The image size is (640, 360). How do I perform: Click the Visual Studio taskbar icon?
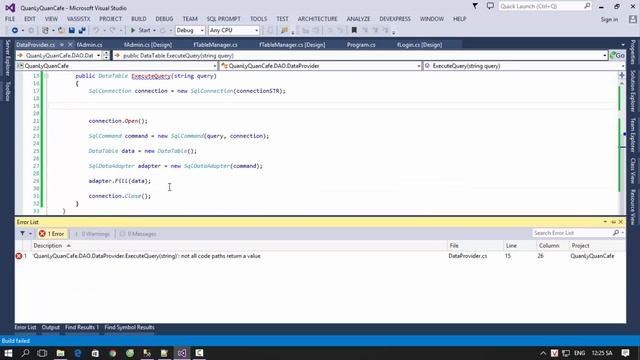pyautogui.click(x=182, y=353)
